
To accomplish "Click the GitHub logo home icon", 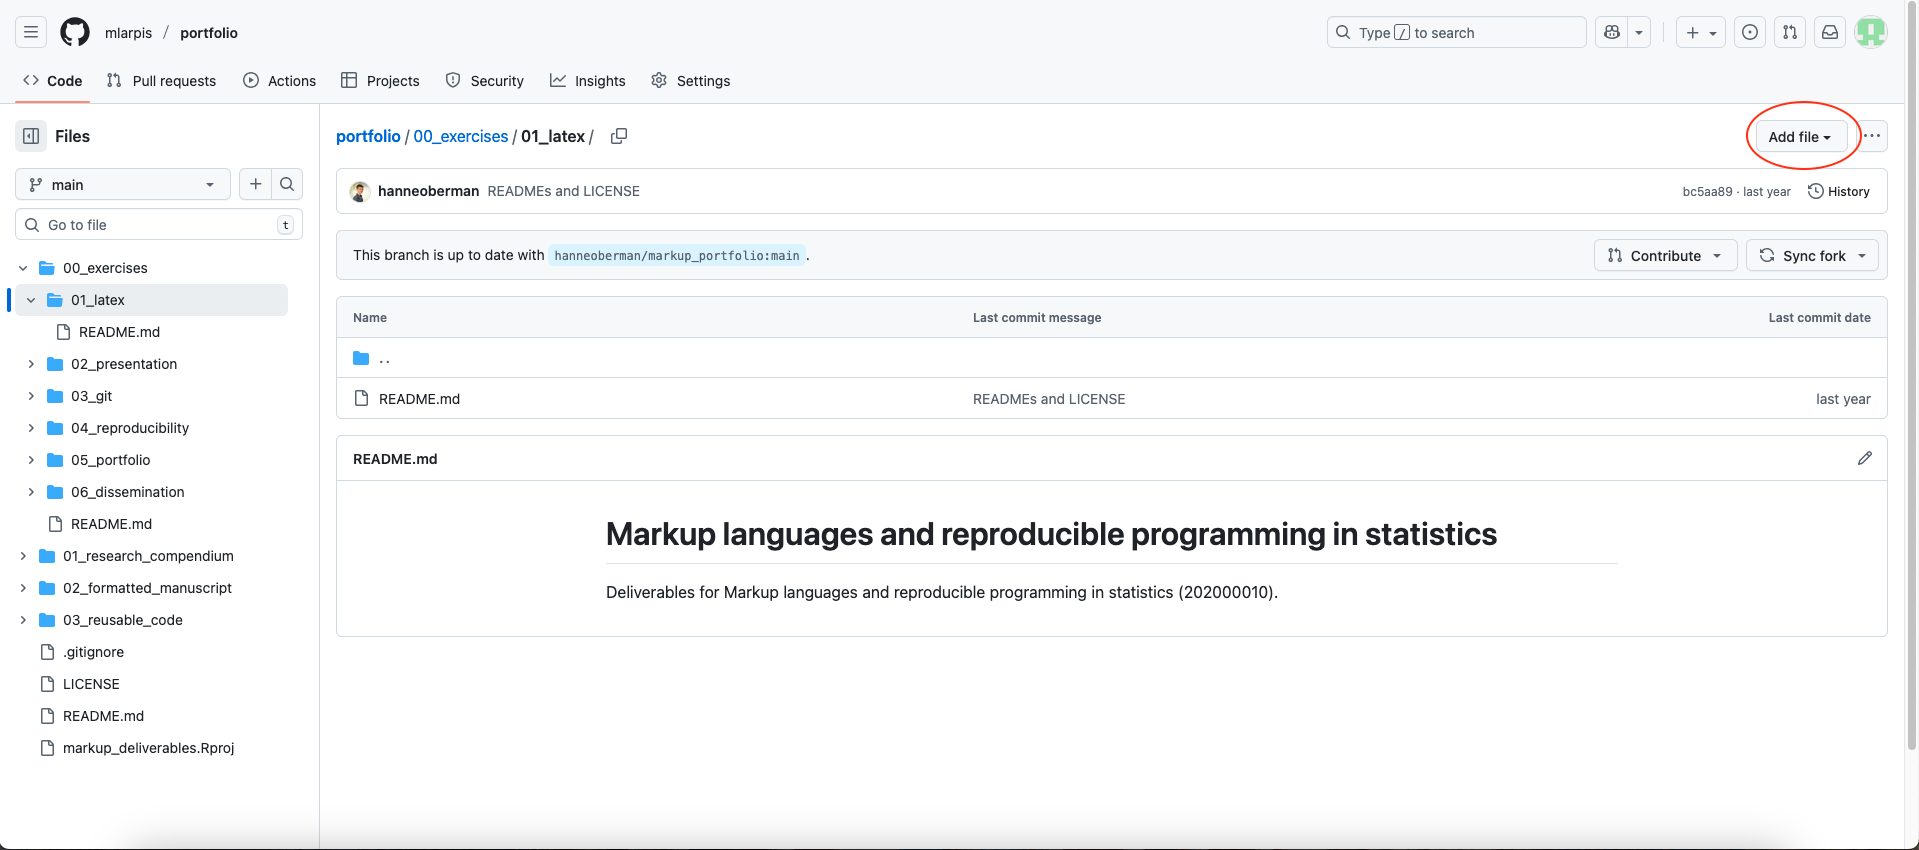I will tap(75, 32).
